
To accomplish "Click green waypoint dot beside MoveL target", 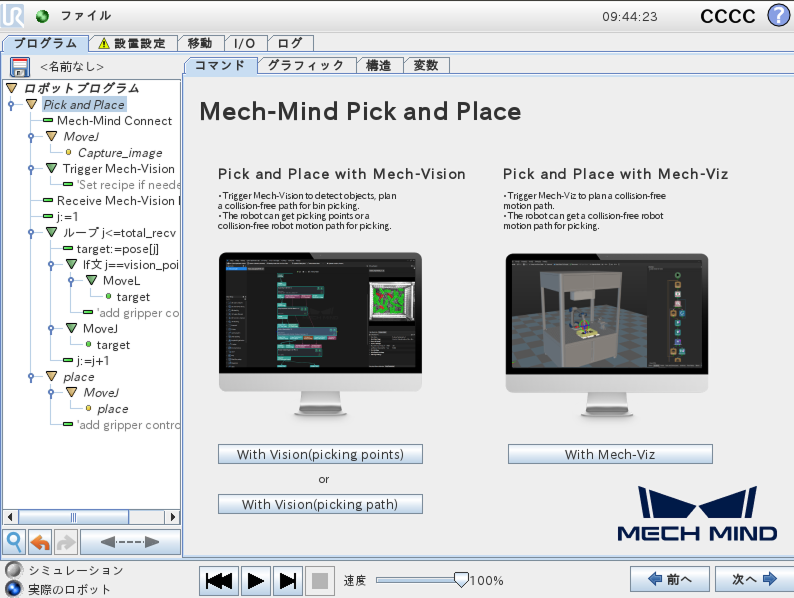I will (x=108, y=296).
